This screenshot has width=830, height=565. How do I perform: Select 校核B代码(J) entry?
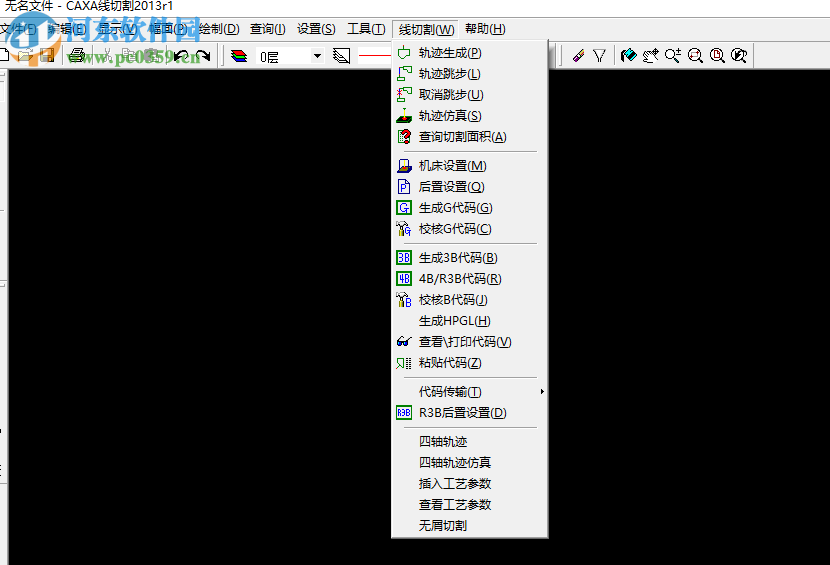470,300
